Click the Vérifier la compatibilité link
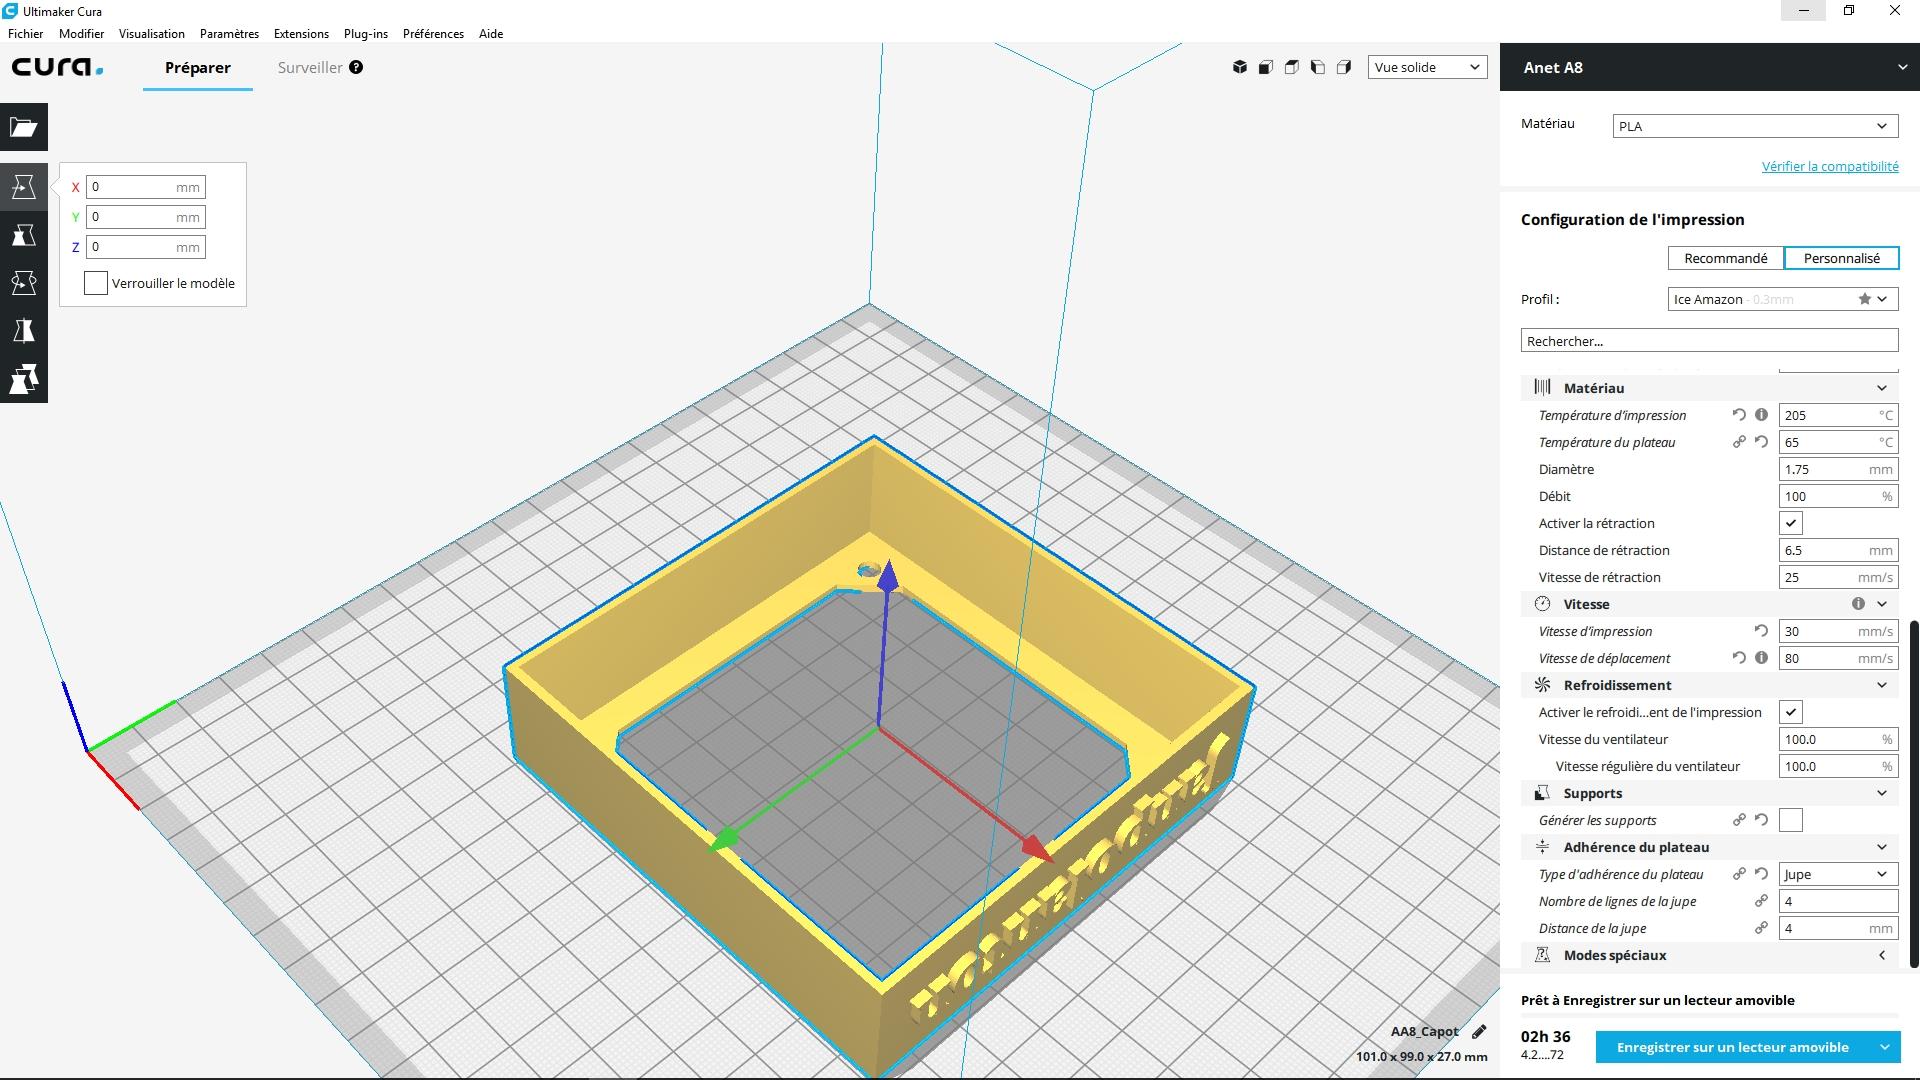 point(1829,166)
